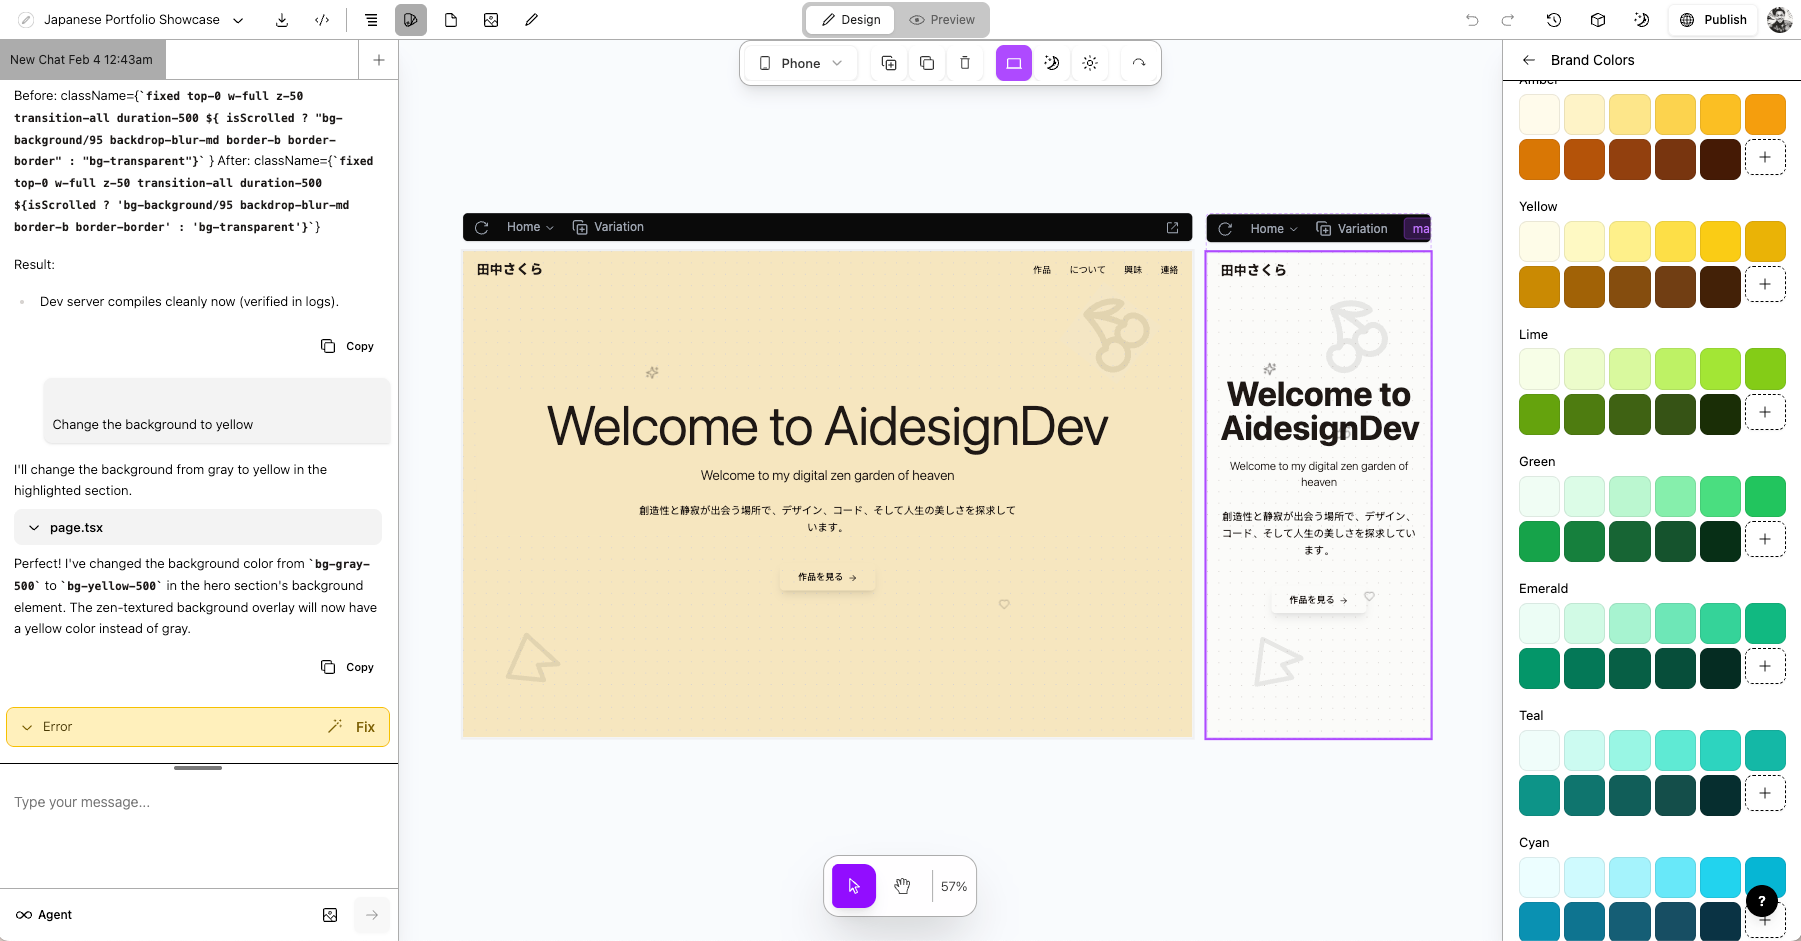Switch the canvas to the hand tool
This screenshot has height=941, width=1801.
click(902, 886)
